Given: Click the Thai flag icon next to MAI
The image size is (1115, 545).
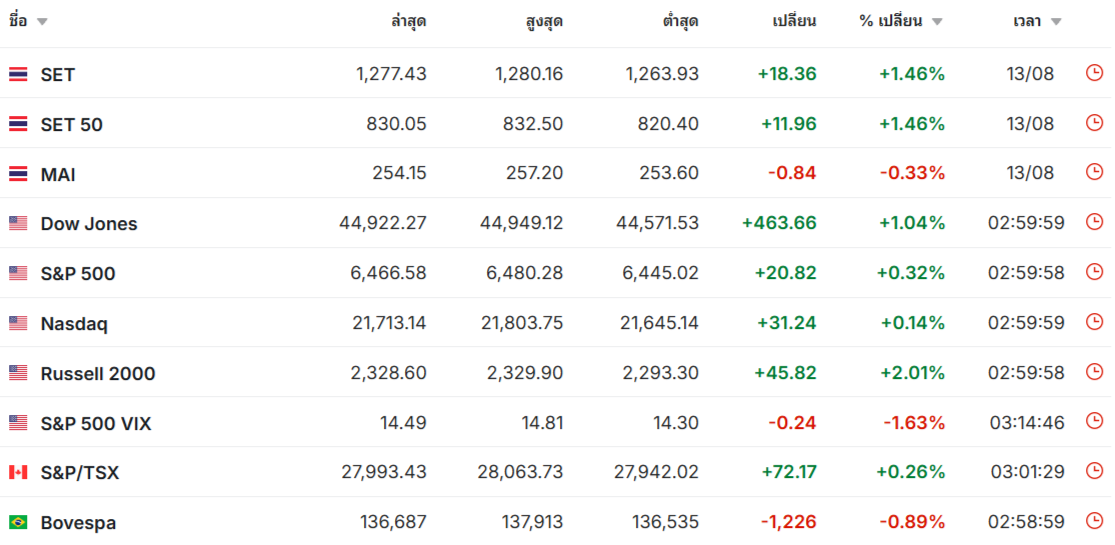Looking at the screenshot, I should [18, 174].
